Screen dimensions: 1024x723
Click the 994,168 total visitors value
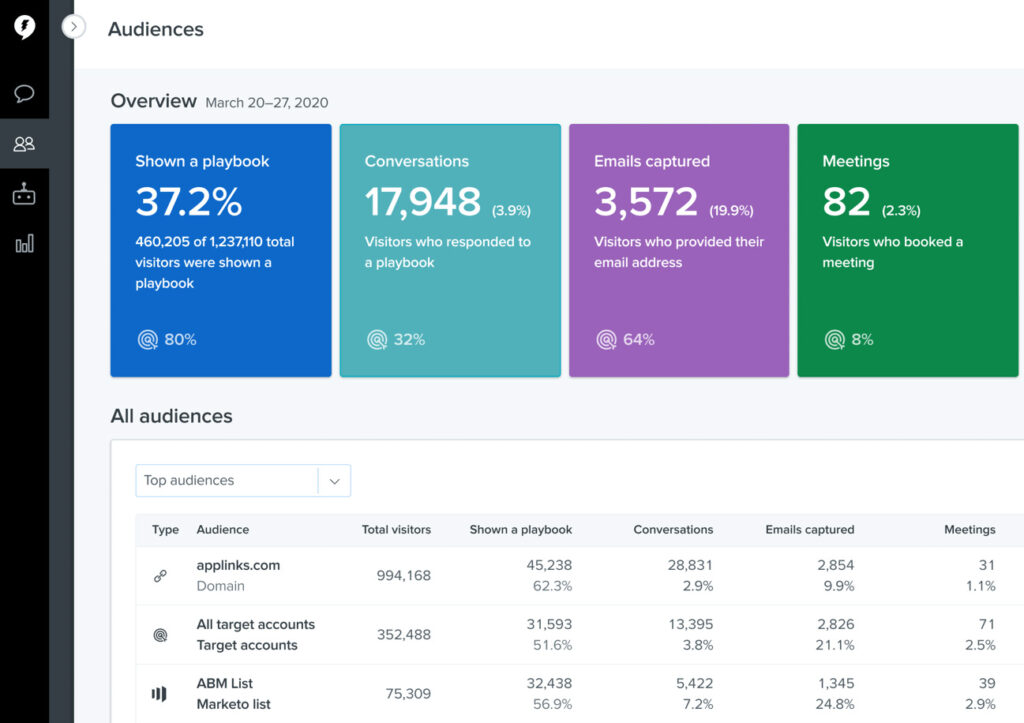[404, 575]
